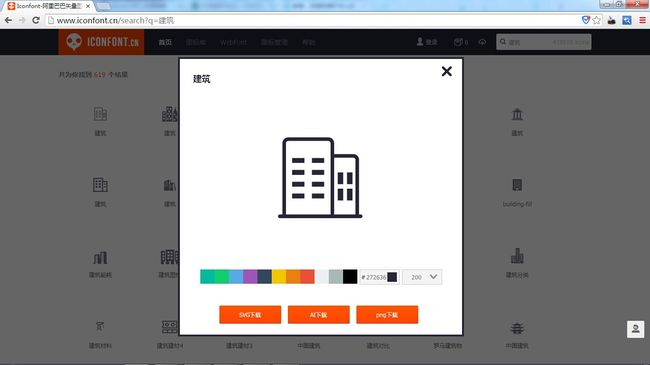650x365 pixels.
Task: Click the dark extension icon left of blue square
Action: [x=611, y=20]
